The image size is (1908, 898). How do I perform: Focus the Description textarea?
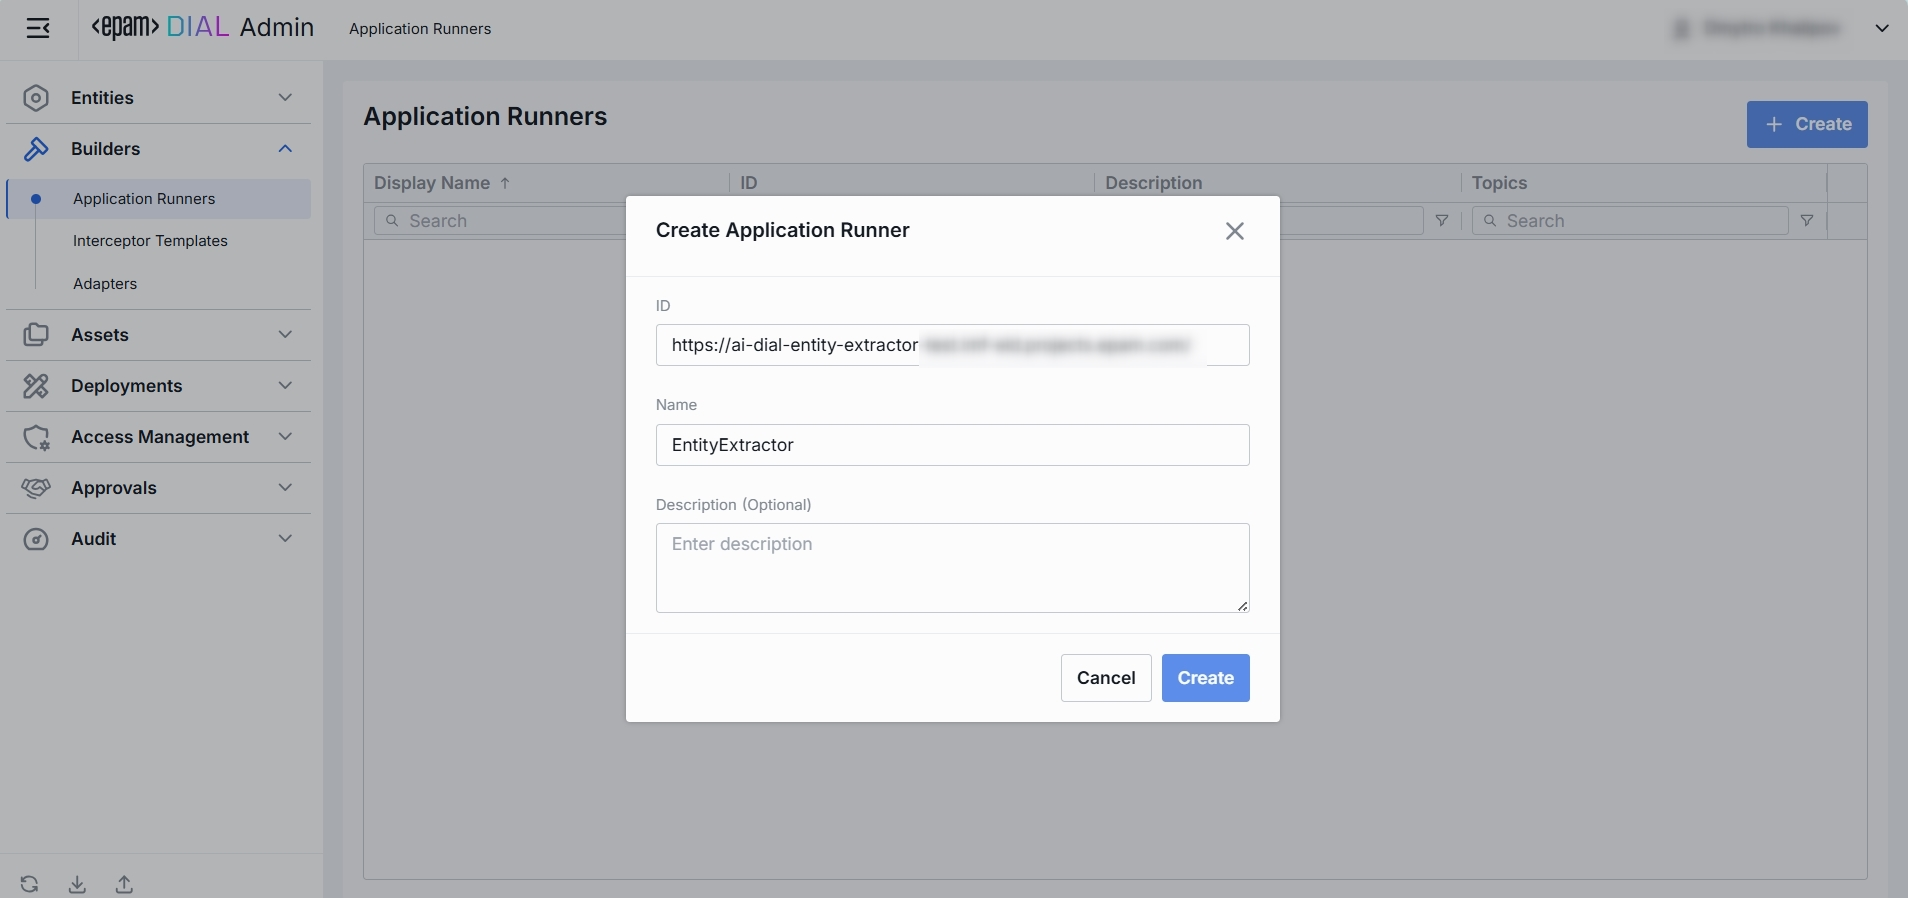point(952,567)
